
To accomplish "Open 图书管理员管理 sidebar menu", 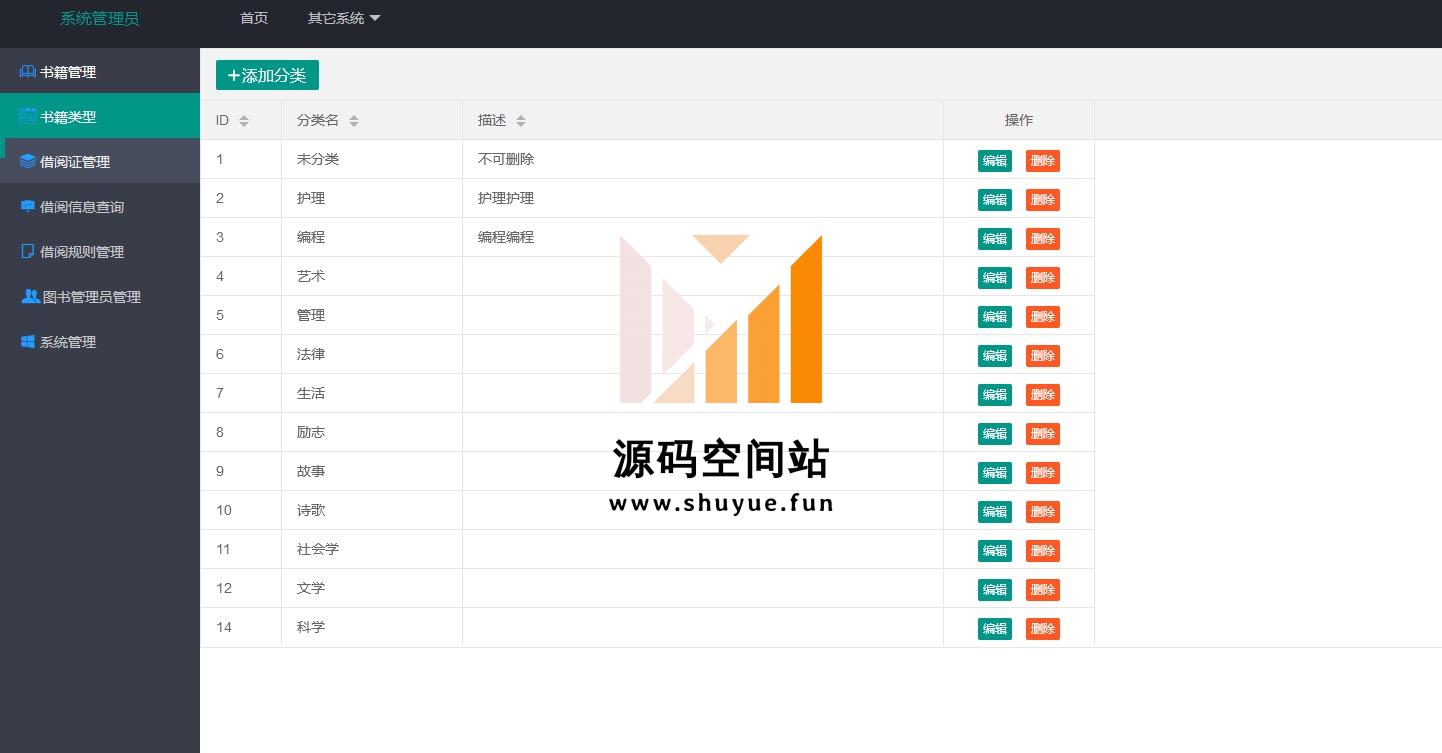I will (x=100, y=296).
